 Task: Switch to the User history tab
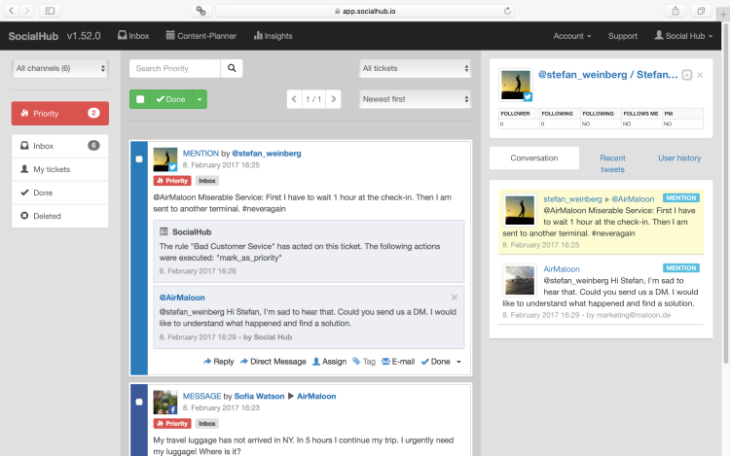[x=679, y=158]
